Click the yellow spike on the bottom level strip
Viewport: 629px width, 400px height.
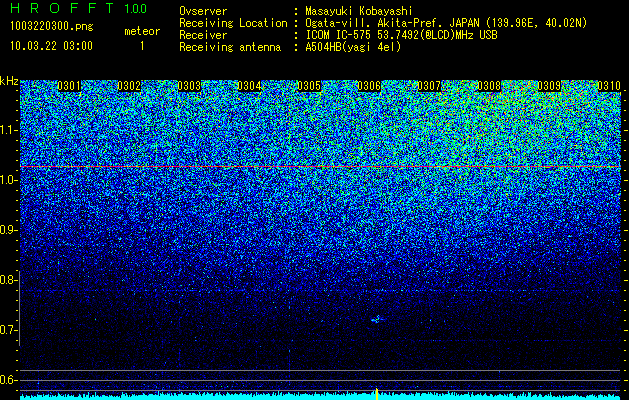(x=377, y=394)
